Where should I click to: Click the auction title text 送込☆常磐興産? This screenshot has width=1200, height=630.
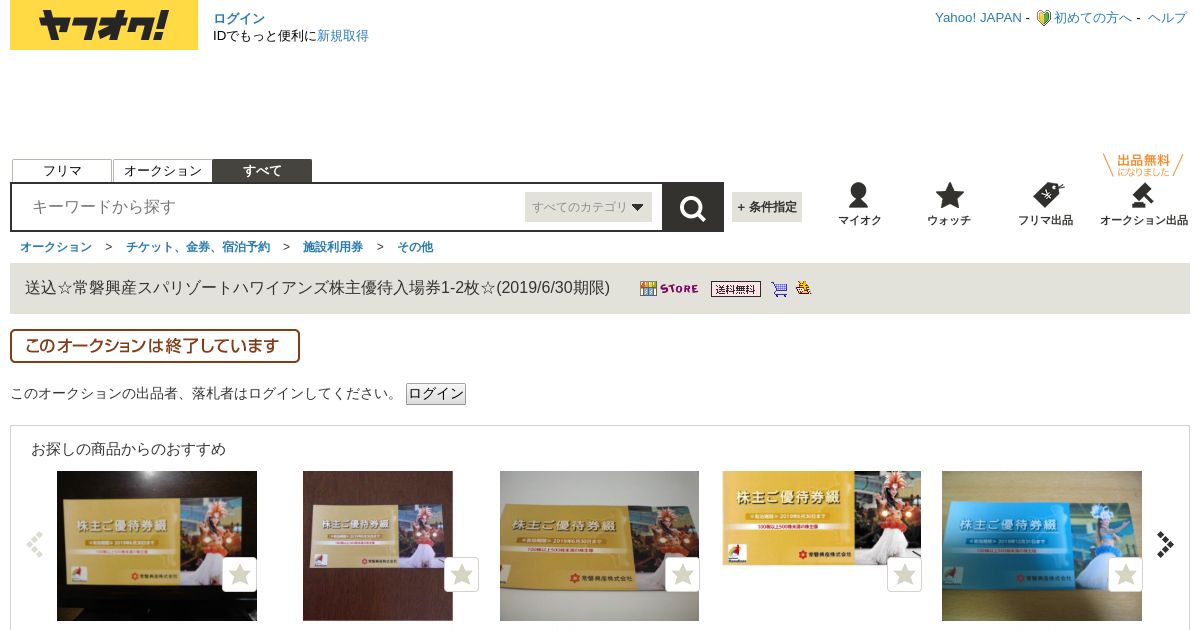click(x=318, y=288)
